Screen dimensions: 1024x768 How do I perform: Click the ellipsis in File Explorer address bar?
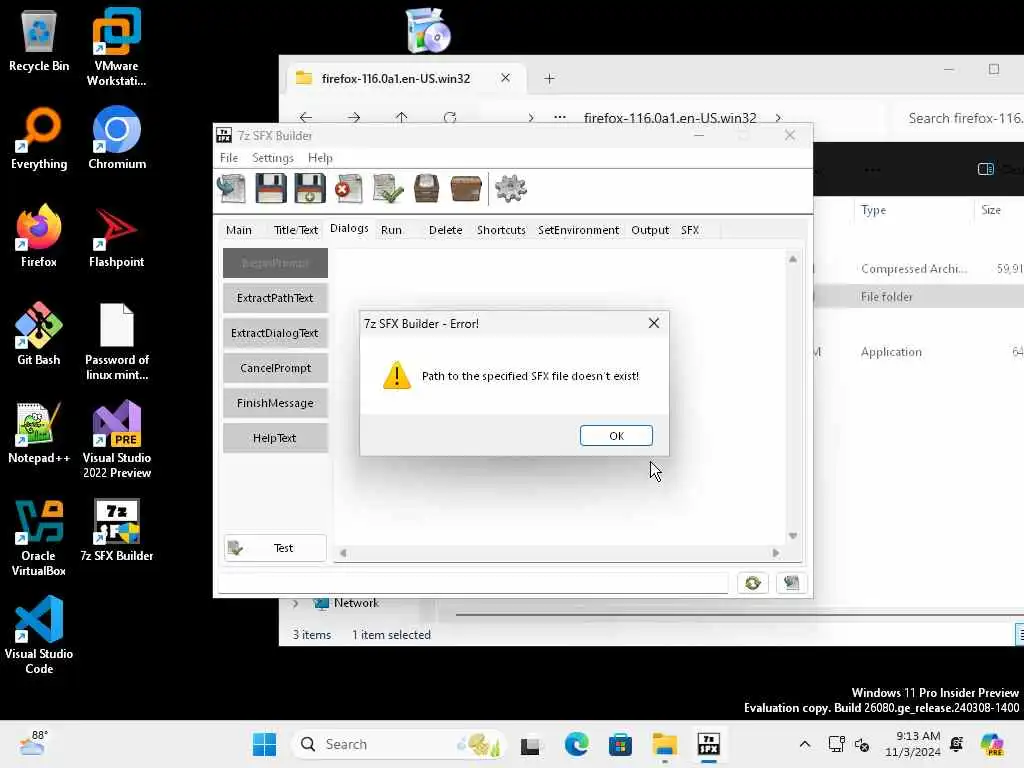pos(560,118)
